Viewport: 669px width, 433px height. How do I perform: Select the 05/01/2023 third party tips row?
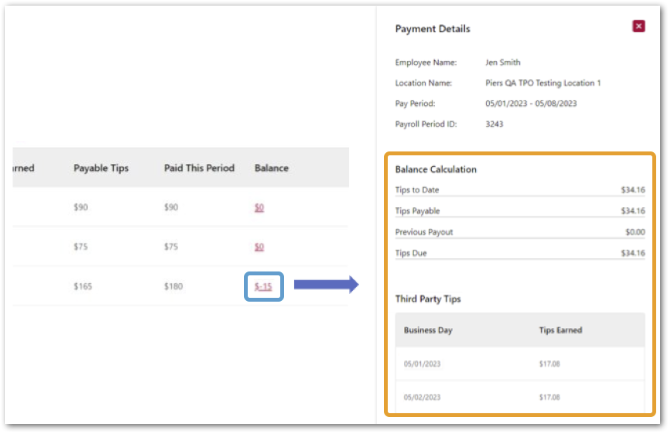[x=519, y=363]
